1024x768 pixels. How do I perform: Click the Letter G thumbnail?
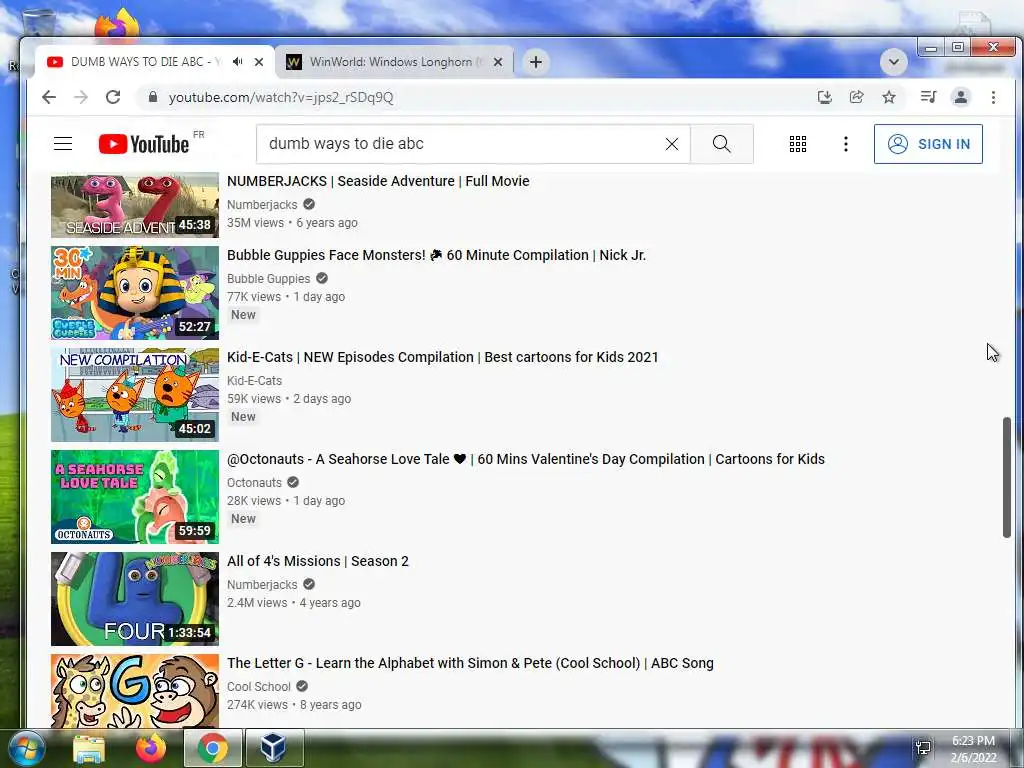(135, 691)
